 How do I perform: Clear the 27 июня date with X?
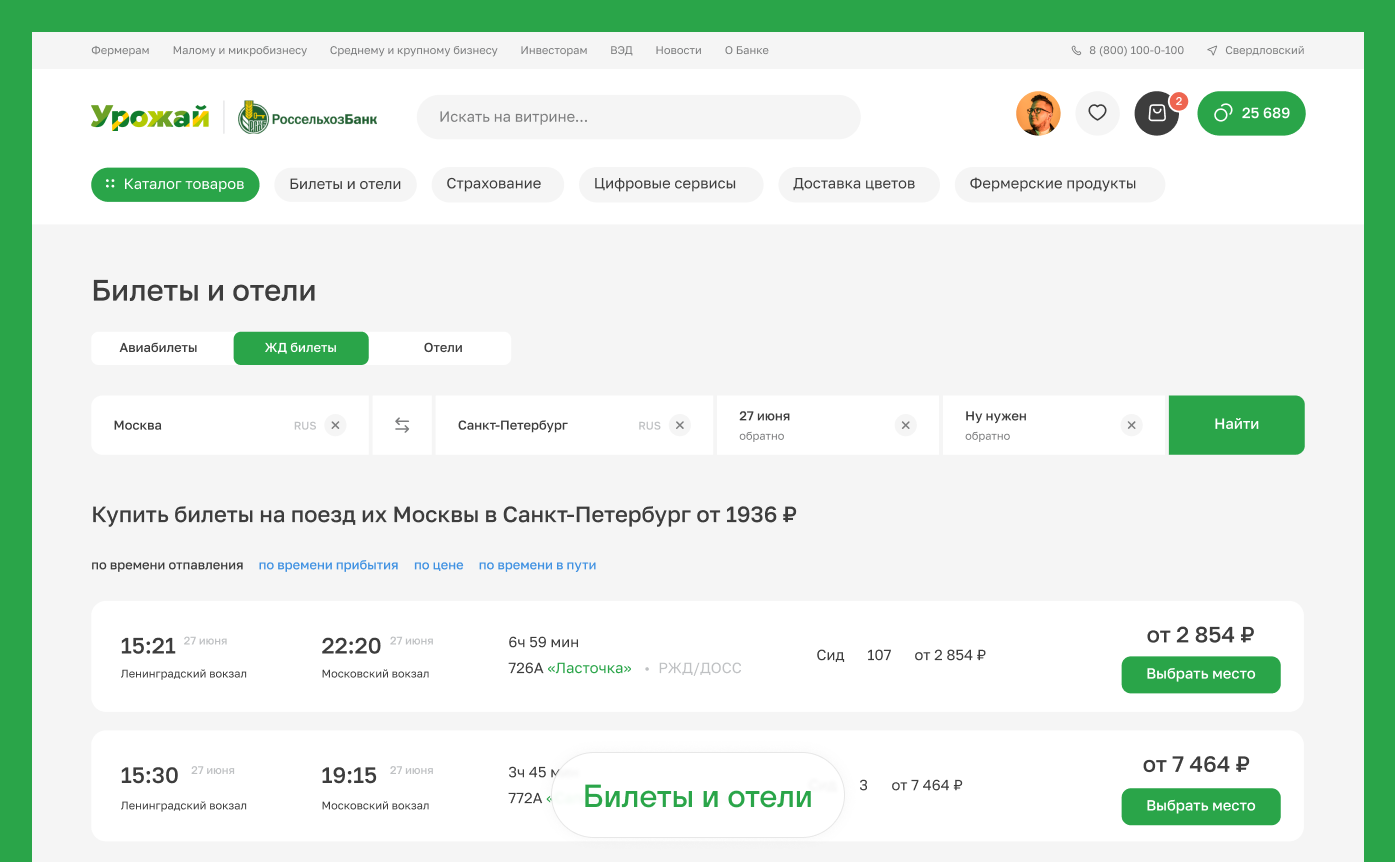click(905, 424)
